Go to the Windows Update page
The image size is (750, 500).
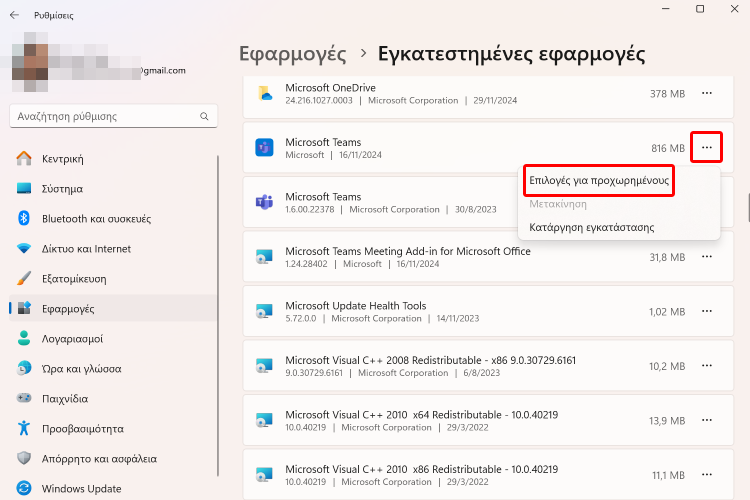[x=113, y=489]
